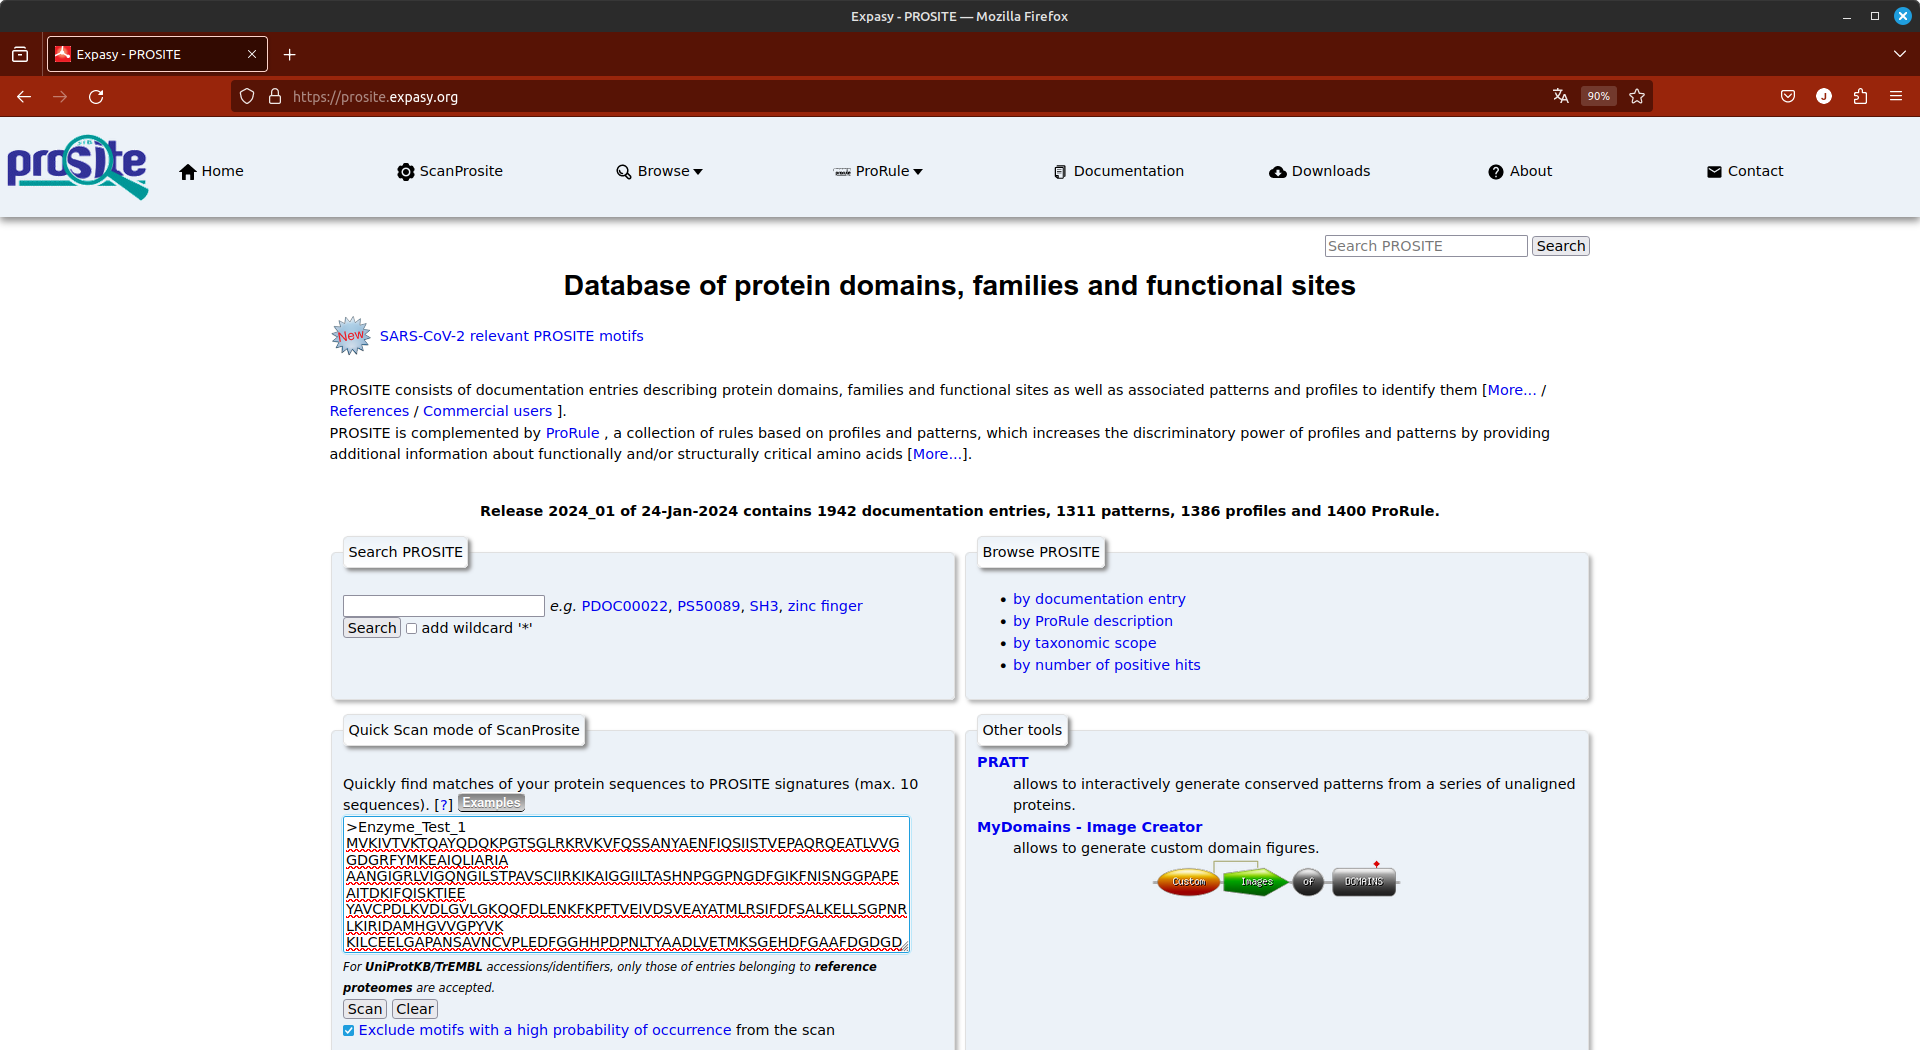Open the Extensions puzzle icon
The image size is (1920, 1050).
point(1860,96)
